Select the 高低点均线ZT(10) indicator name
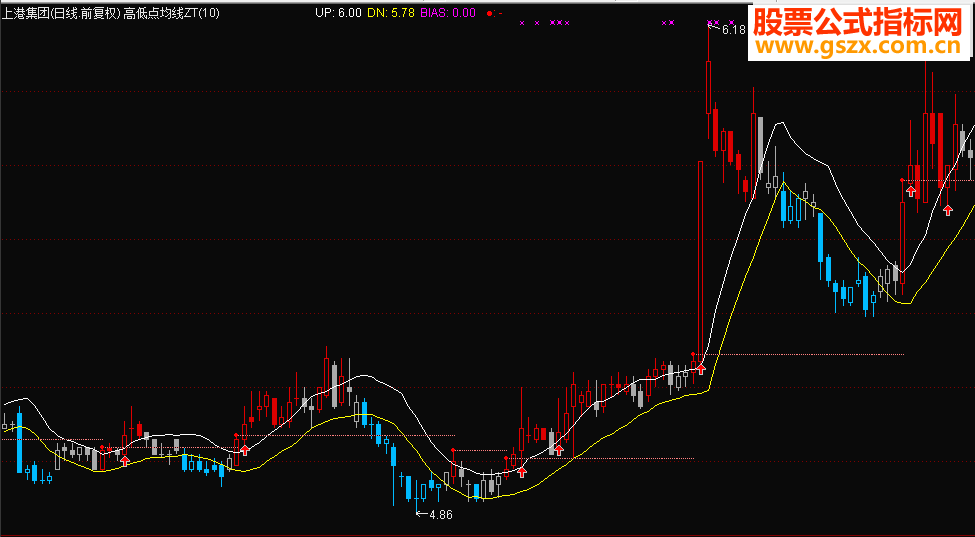Viewport: 975px width, 537px height. tap(171, 13)
